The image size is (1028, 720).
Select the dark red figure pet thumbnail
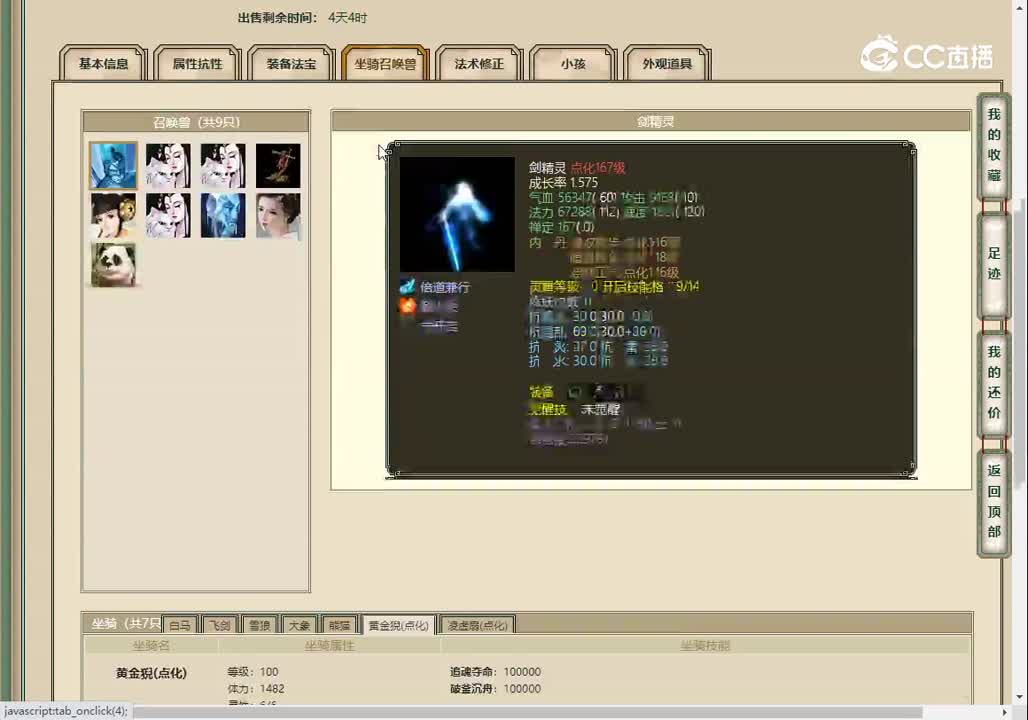coord(278,166)
